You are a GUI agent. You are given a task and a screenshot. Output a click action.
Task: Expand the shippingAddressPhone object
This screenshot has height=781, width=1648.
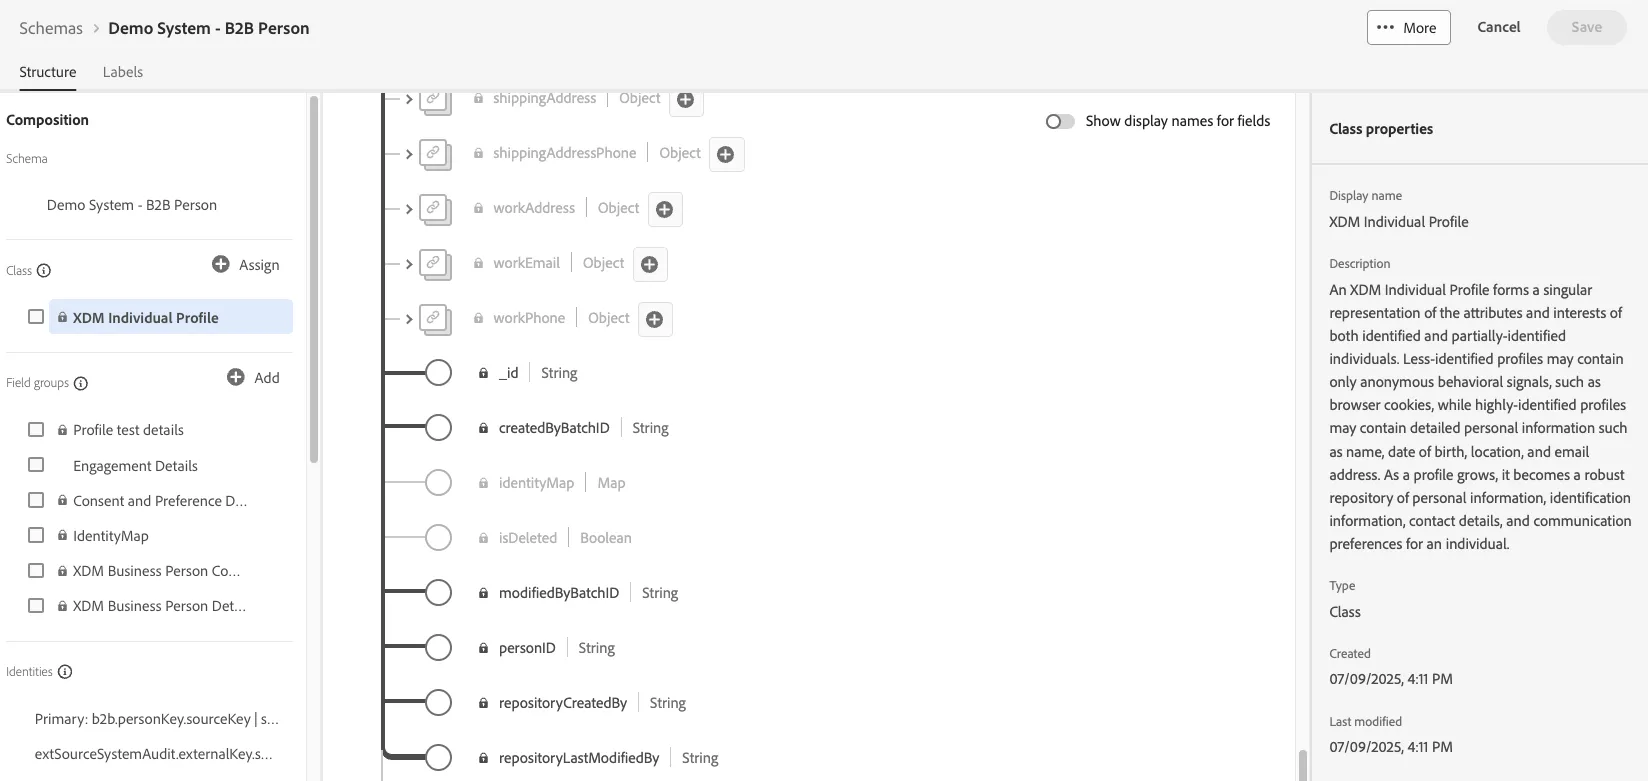pyautogui.click(x=409, y=154)
